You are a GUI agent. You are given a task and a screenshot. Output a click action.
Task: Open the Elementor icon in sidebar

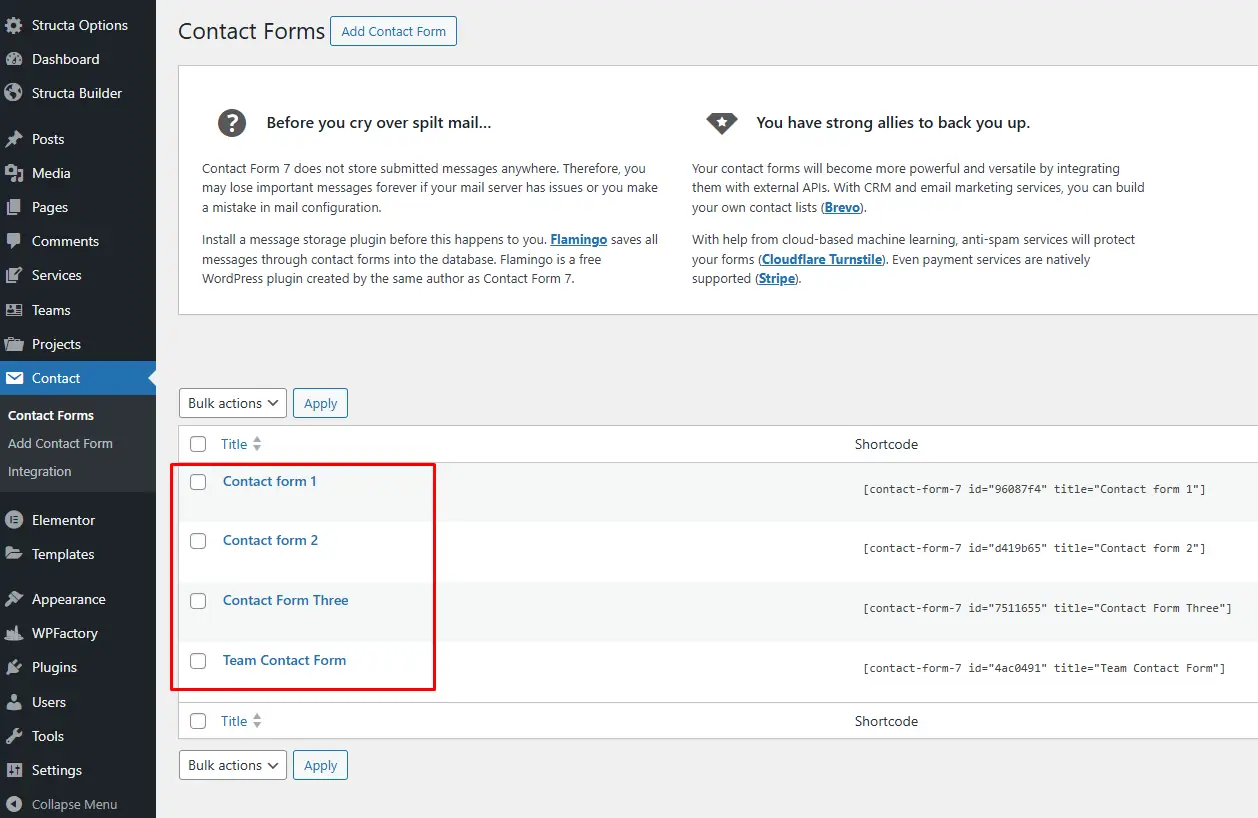point(14,520)
